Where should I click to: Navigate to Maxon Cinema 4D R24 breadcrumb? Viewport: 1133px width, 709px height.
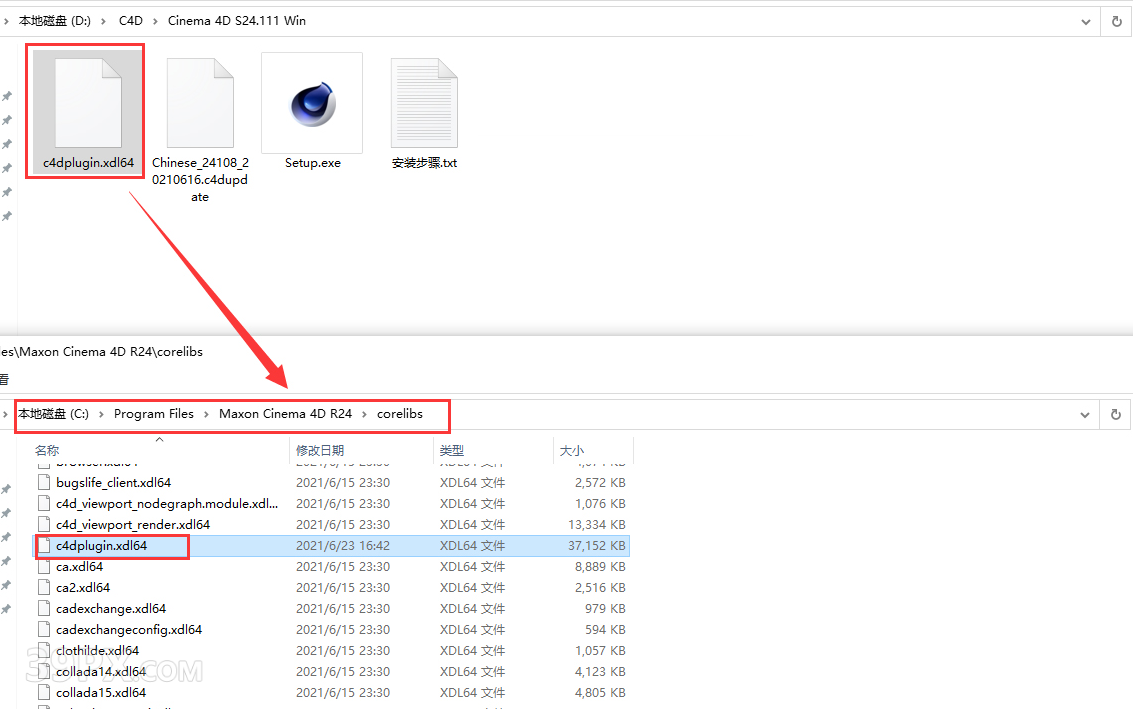click(285, 414)
